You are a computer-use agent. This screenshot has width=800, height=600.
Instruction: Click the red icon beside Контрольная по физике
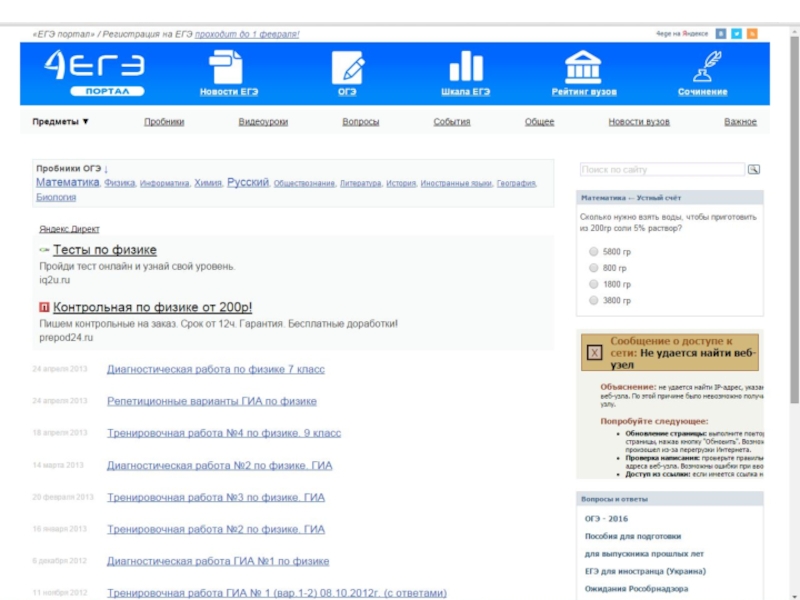(44, 307)
